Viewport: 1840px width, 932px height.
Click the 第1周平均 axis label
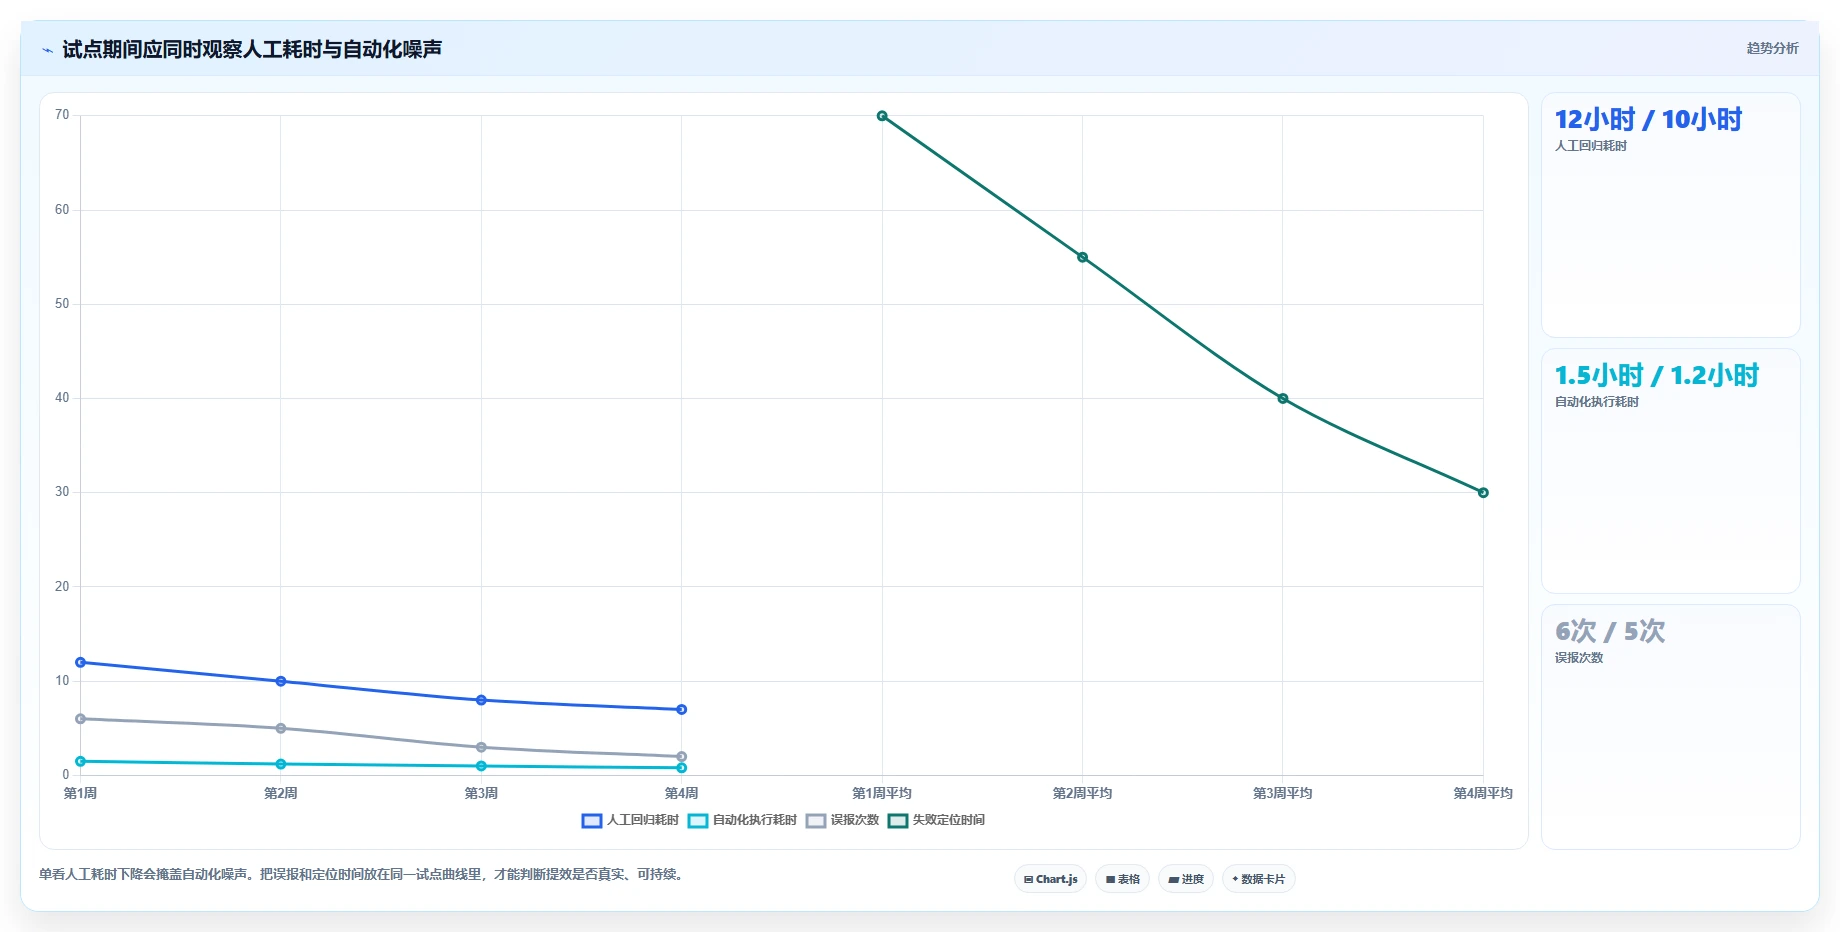tap(882, 793)
